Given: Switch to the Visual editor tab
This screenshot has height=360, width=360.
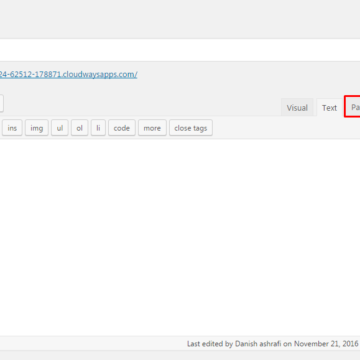Looking at the screenshot, I should click(x=297, y=108).
